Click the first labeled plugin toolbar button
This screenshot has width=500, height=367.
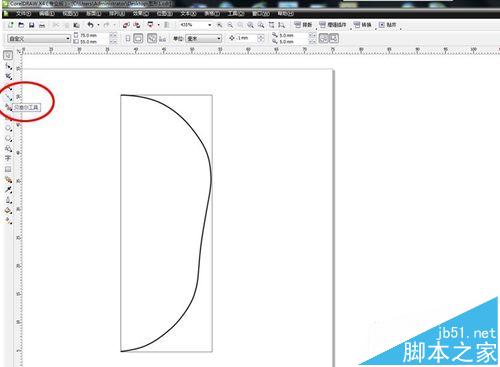pos(303,25)
